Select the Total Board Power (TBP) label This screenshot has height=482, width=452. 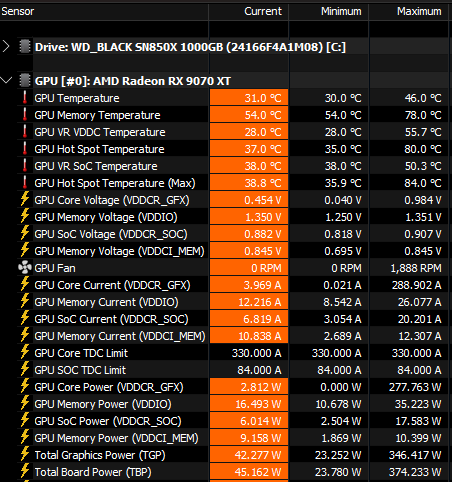[93, 472]
